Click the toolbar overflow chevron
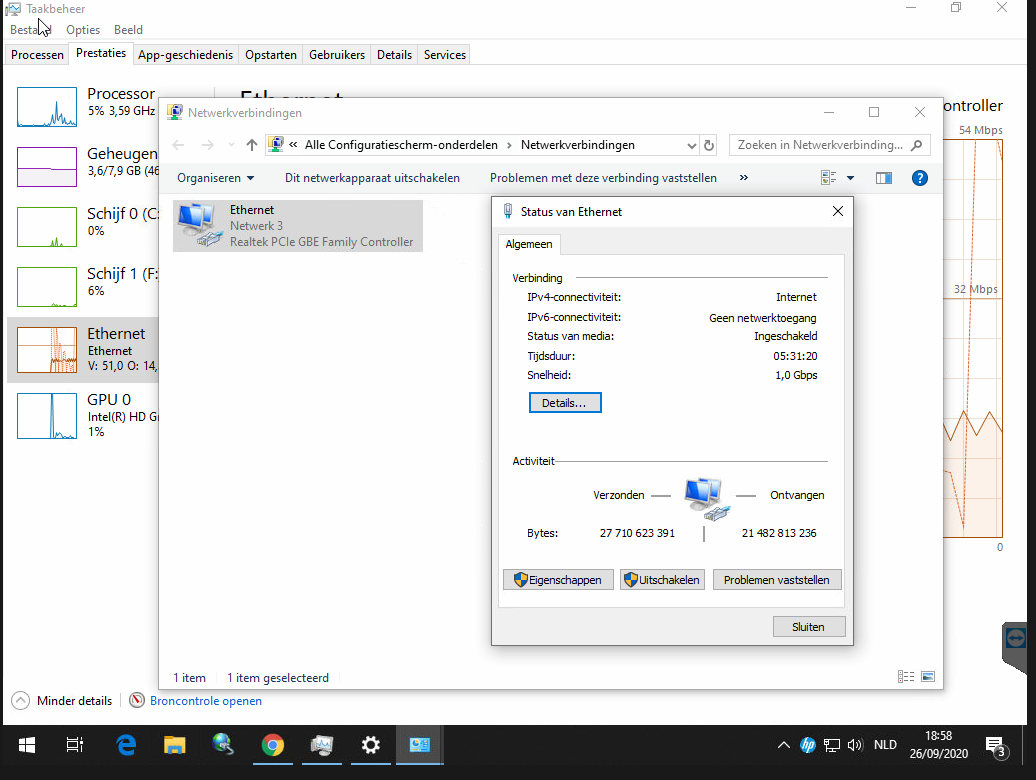 742,177
